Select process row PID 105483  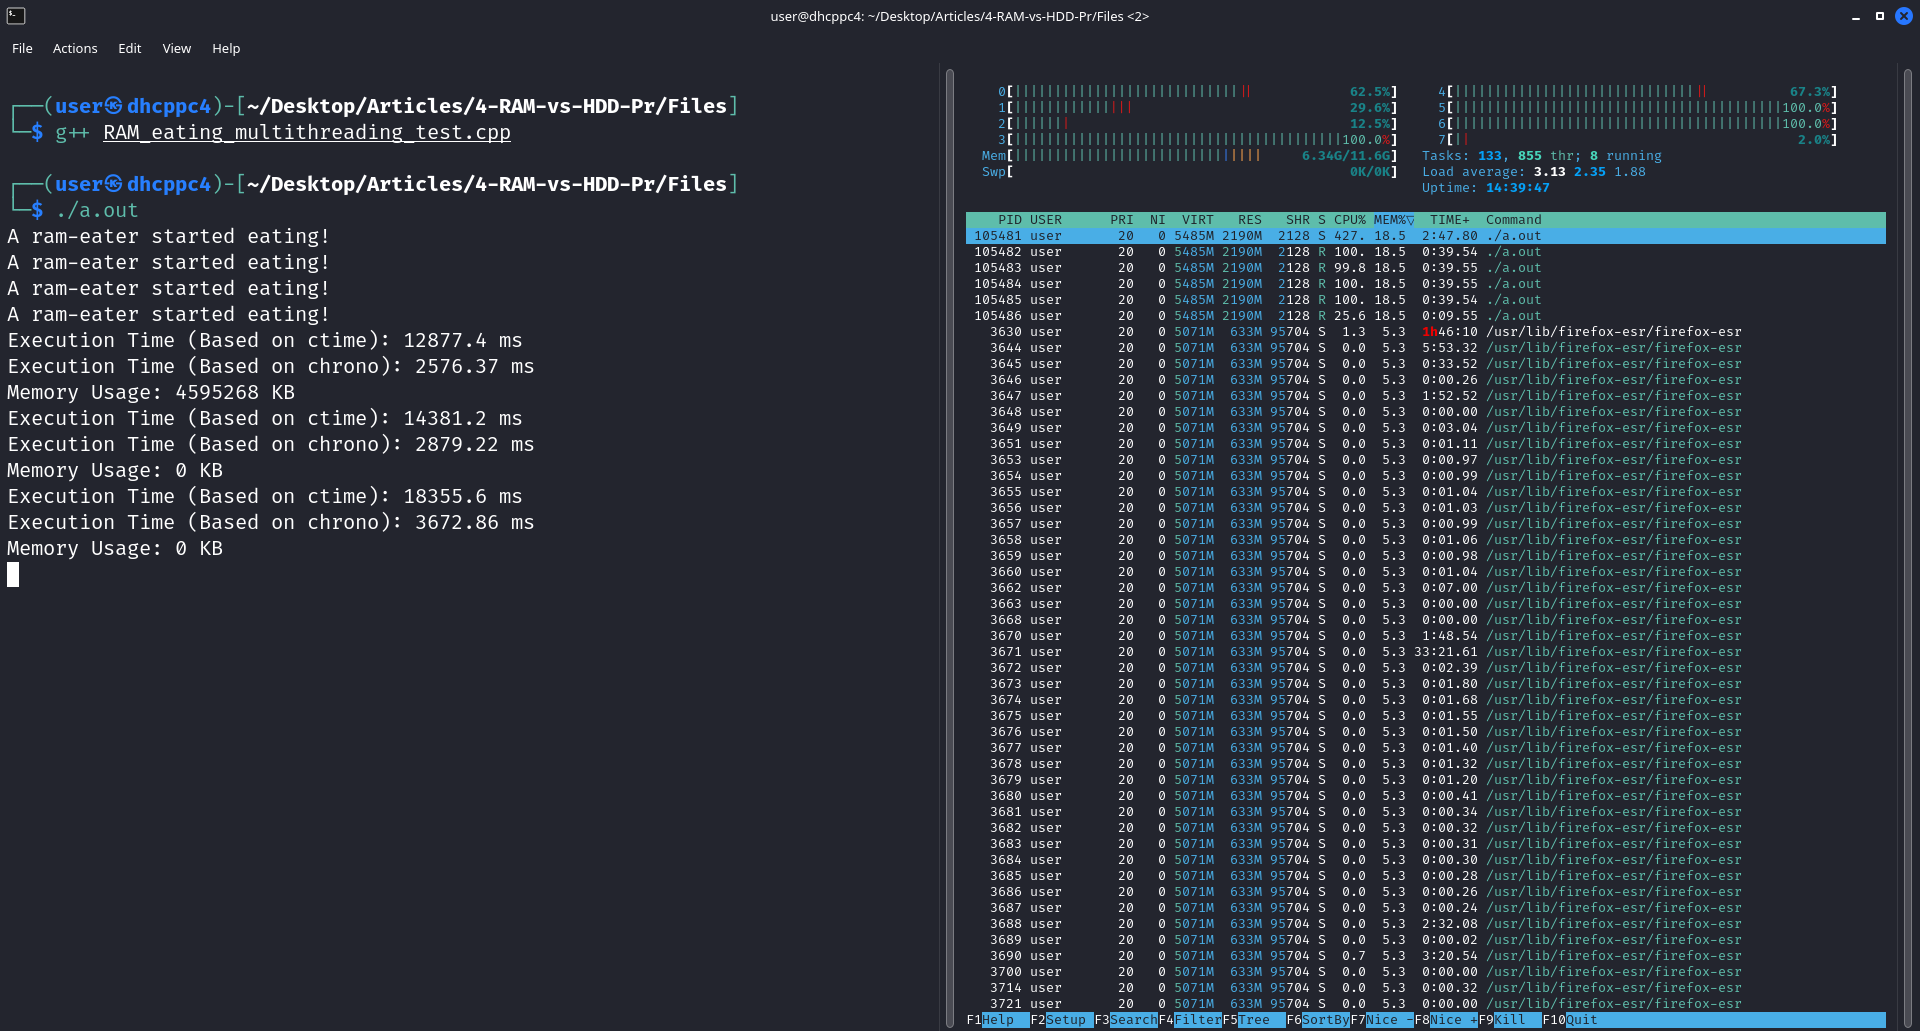[1426, 268]
